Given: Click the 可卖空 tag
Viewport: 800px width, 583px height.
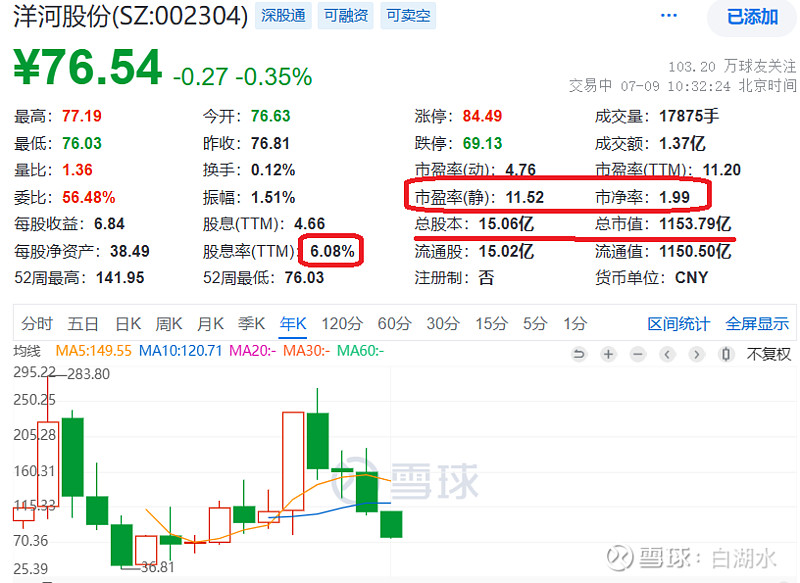Looking at the screenshot, I should click(x=408, y=16).
